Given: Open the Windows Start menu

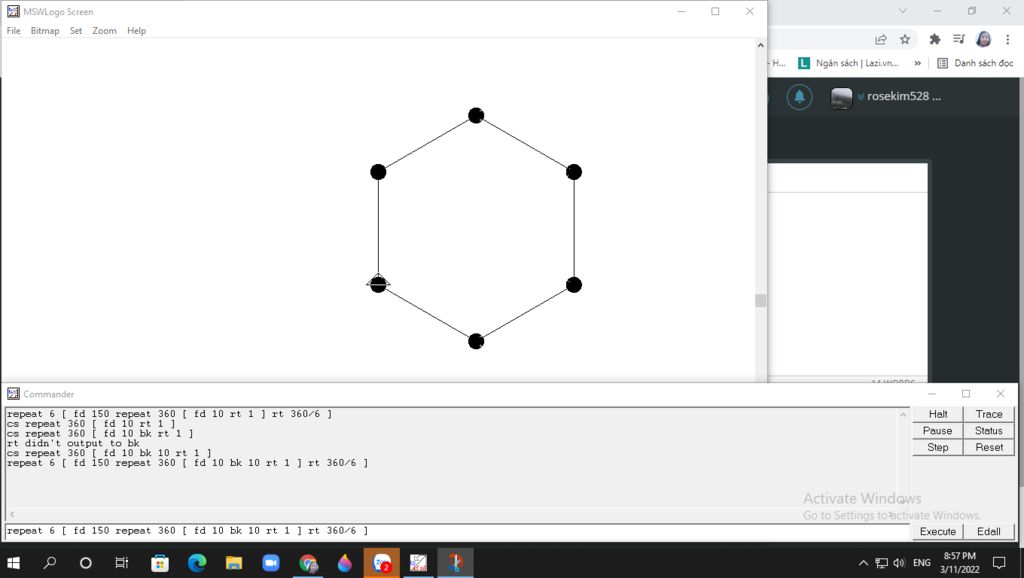Looking at the screenshot, I should 13,562.
